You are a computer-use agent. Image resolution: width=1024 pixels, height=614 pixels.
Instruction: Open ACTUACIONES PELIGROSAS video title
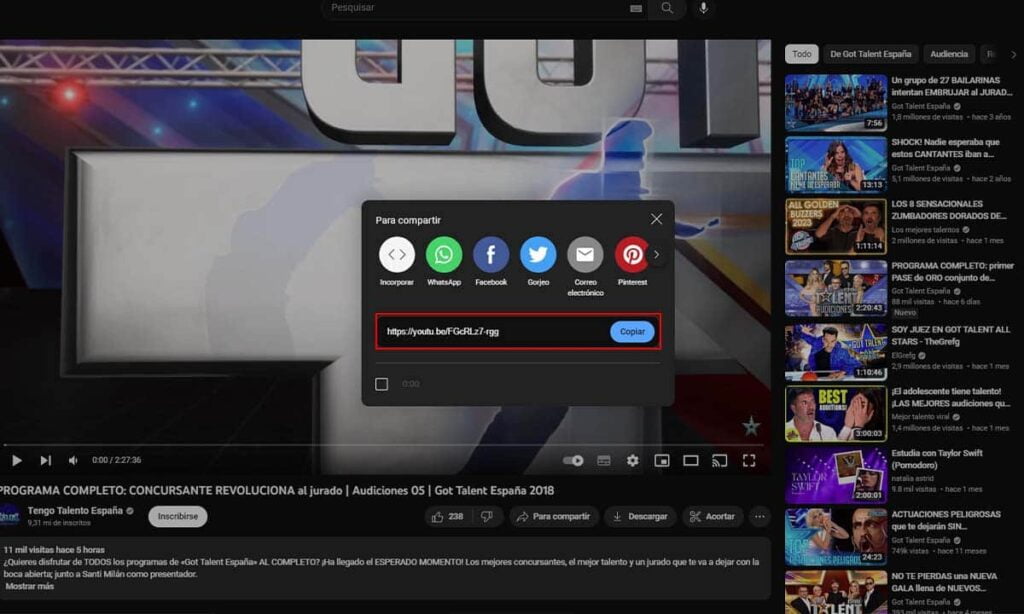coord(946,520)
